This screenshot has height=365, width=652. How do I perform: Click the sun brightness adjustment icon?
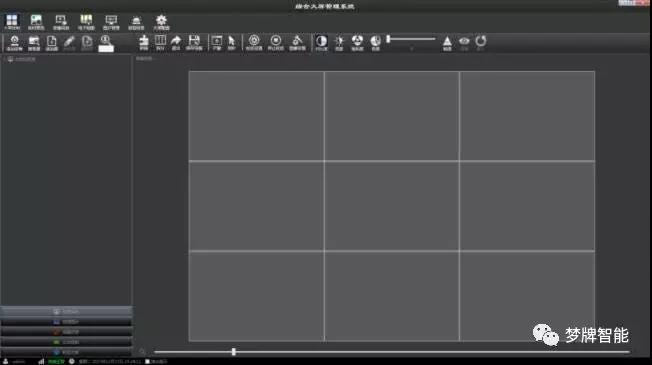click(x=339, y=42)
